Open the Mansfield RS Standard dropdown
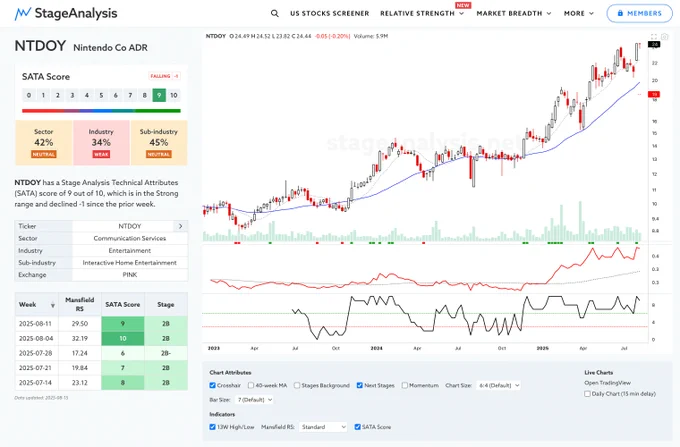The image size is (680, 447). 323,427
